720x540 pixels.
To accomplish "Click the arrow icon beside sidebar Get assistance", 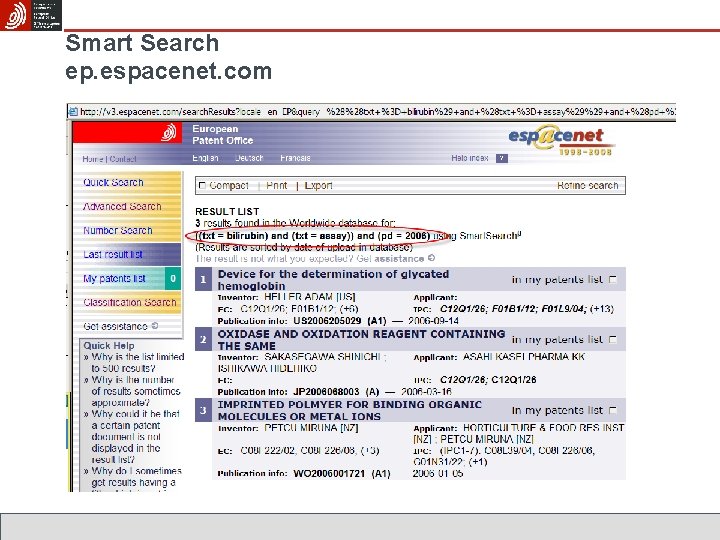I will coord(155,326).
